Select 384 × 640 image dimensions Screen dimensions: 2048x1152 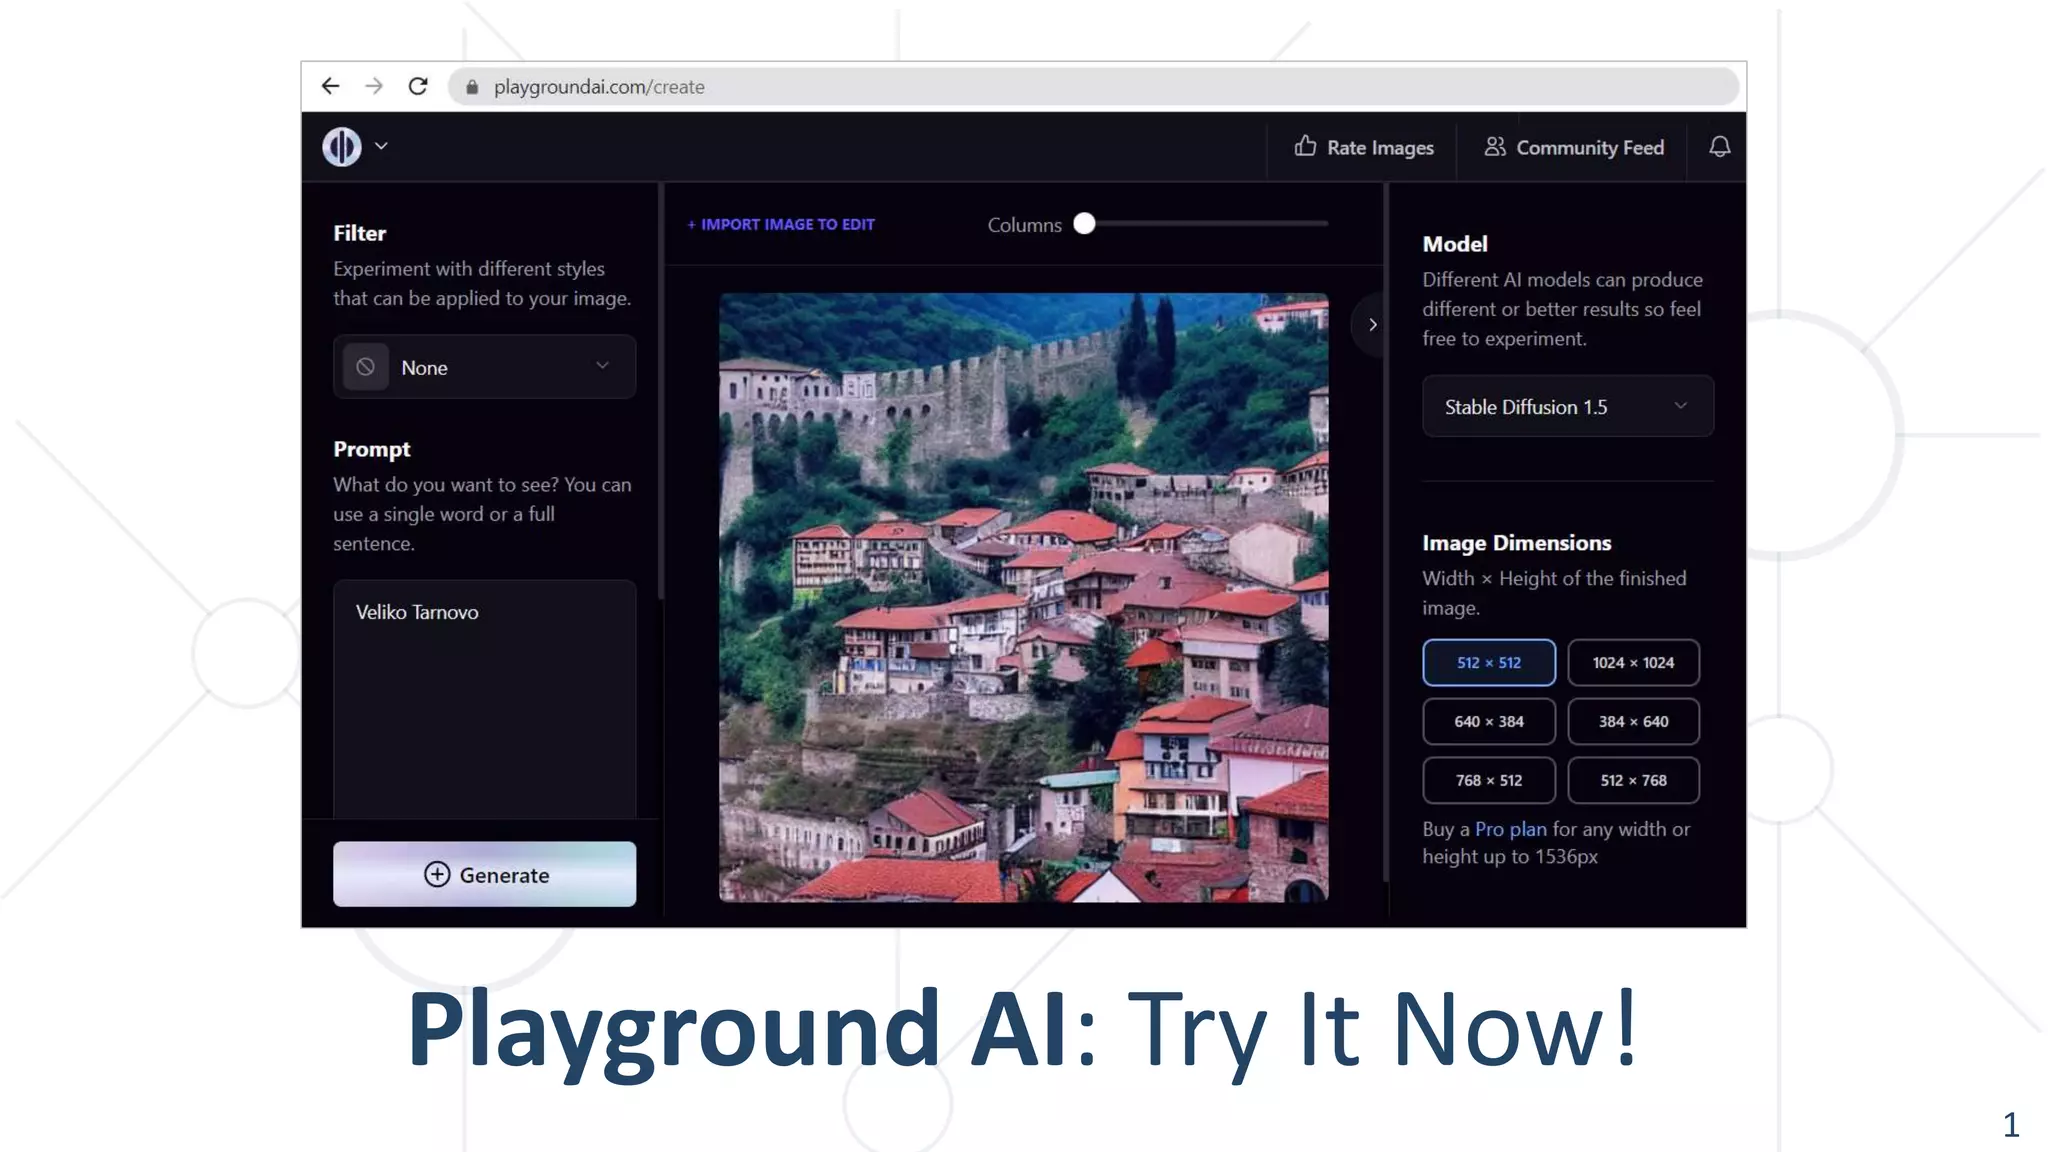point(1633,721)
